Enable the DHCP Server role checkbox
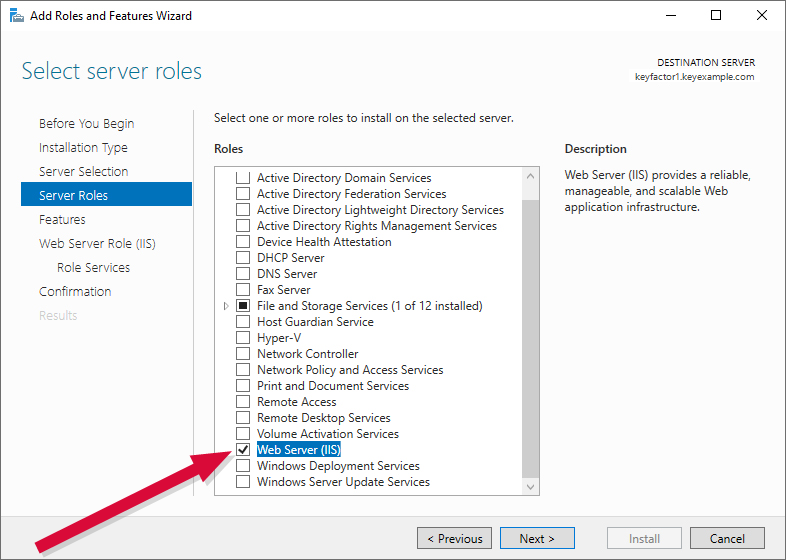The width and height of the screenshot is (786, 560). (x=242, y=258)
